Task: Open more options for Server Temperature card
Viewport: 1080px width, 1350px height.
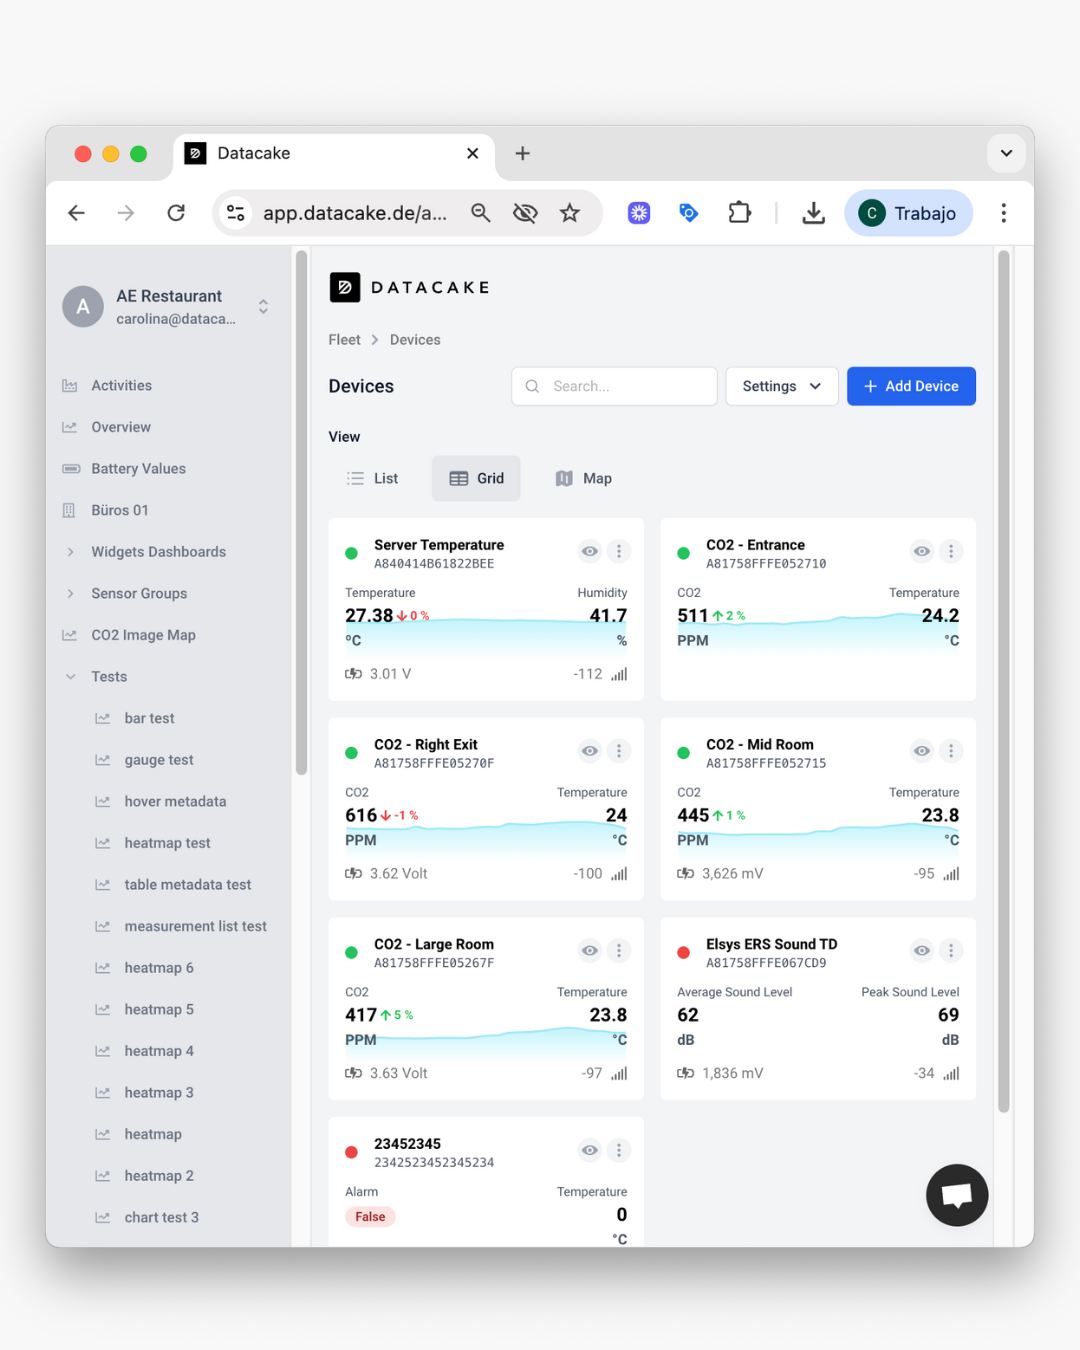Action: (x=619, y=551)
